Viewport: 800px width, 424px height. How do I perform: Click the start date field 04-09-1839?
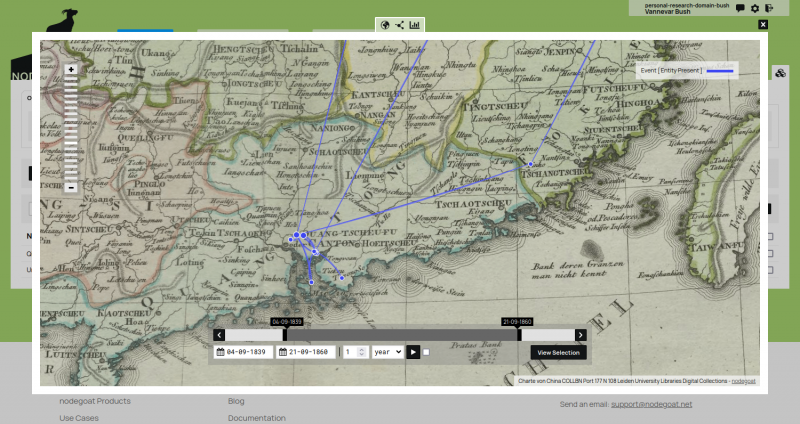pos(243,352)
